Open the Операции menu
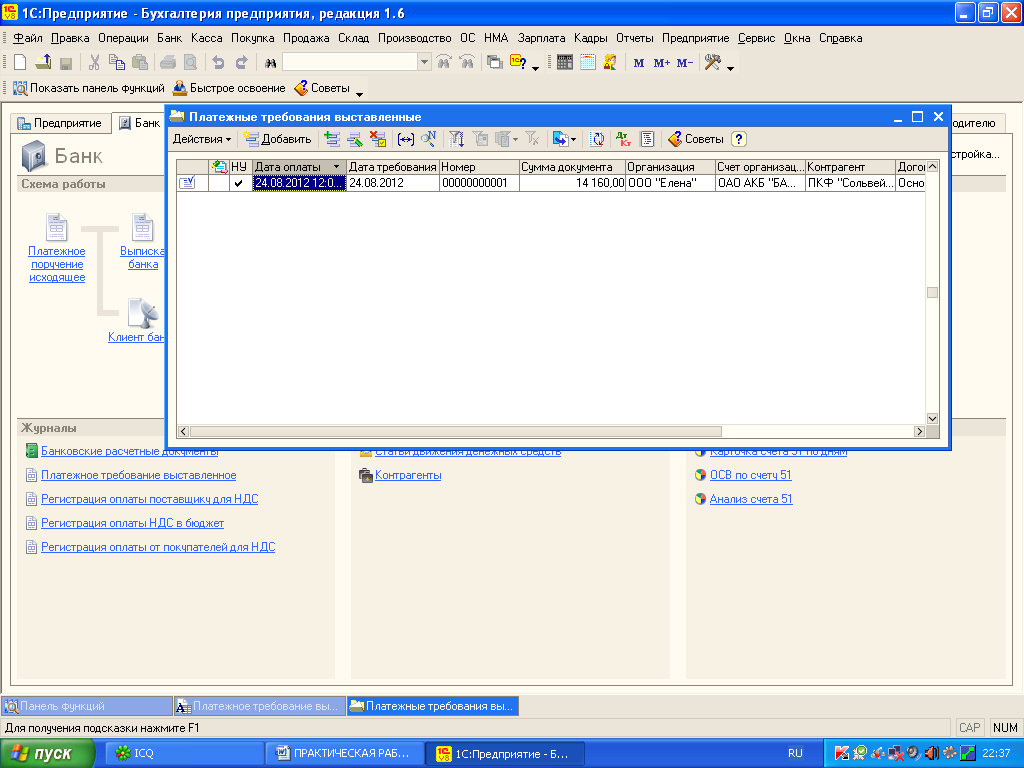 pyautogui.click(x=123, y=38)
